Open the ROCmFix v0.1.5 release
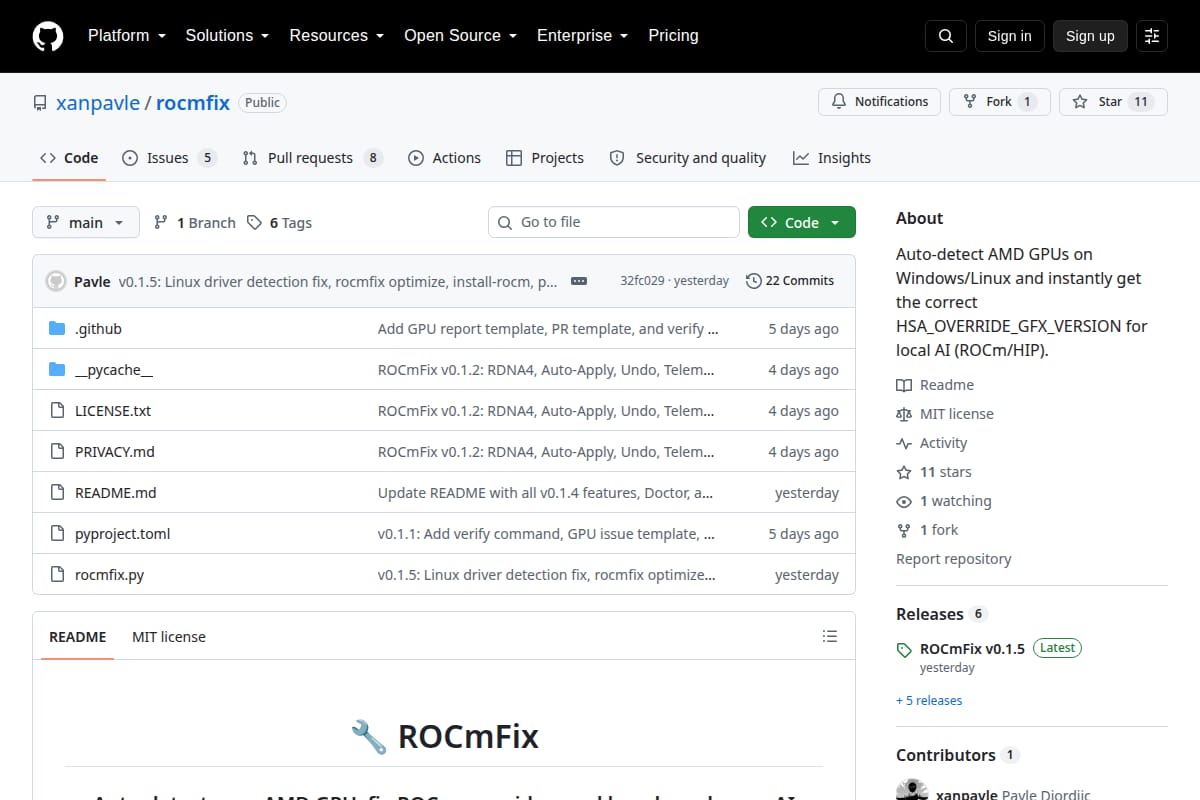1200x800 pixels. (x=972, y=649)
